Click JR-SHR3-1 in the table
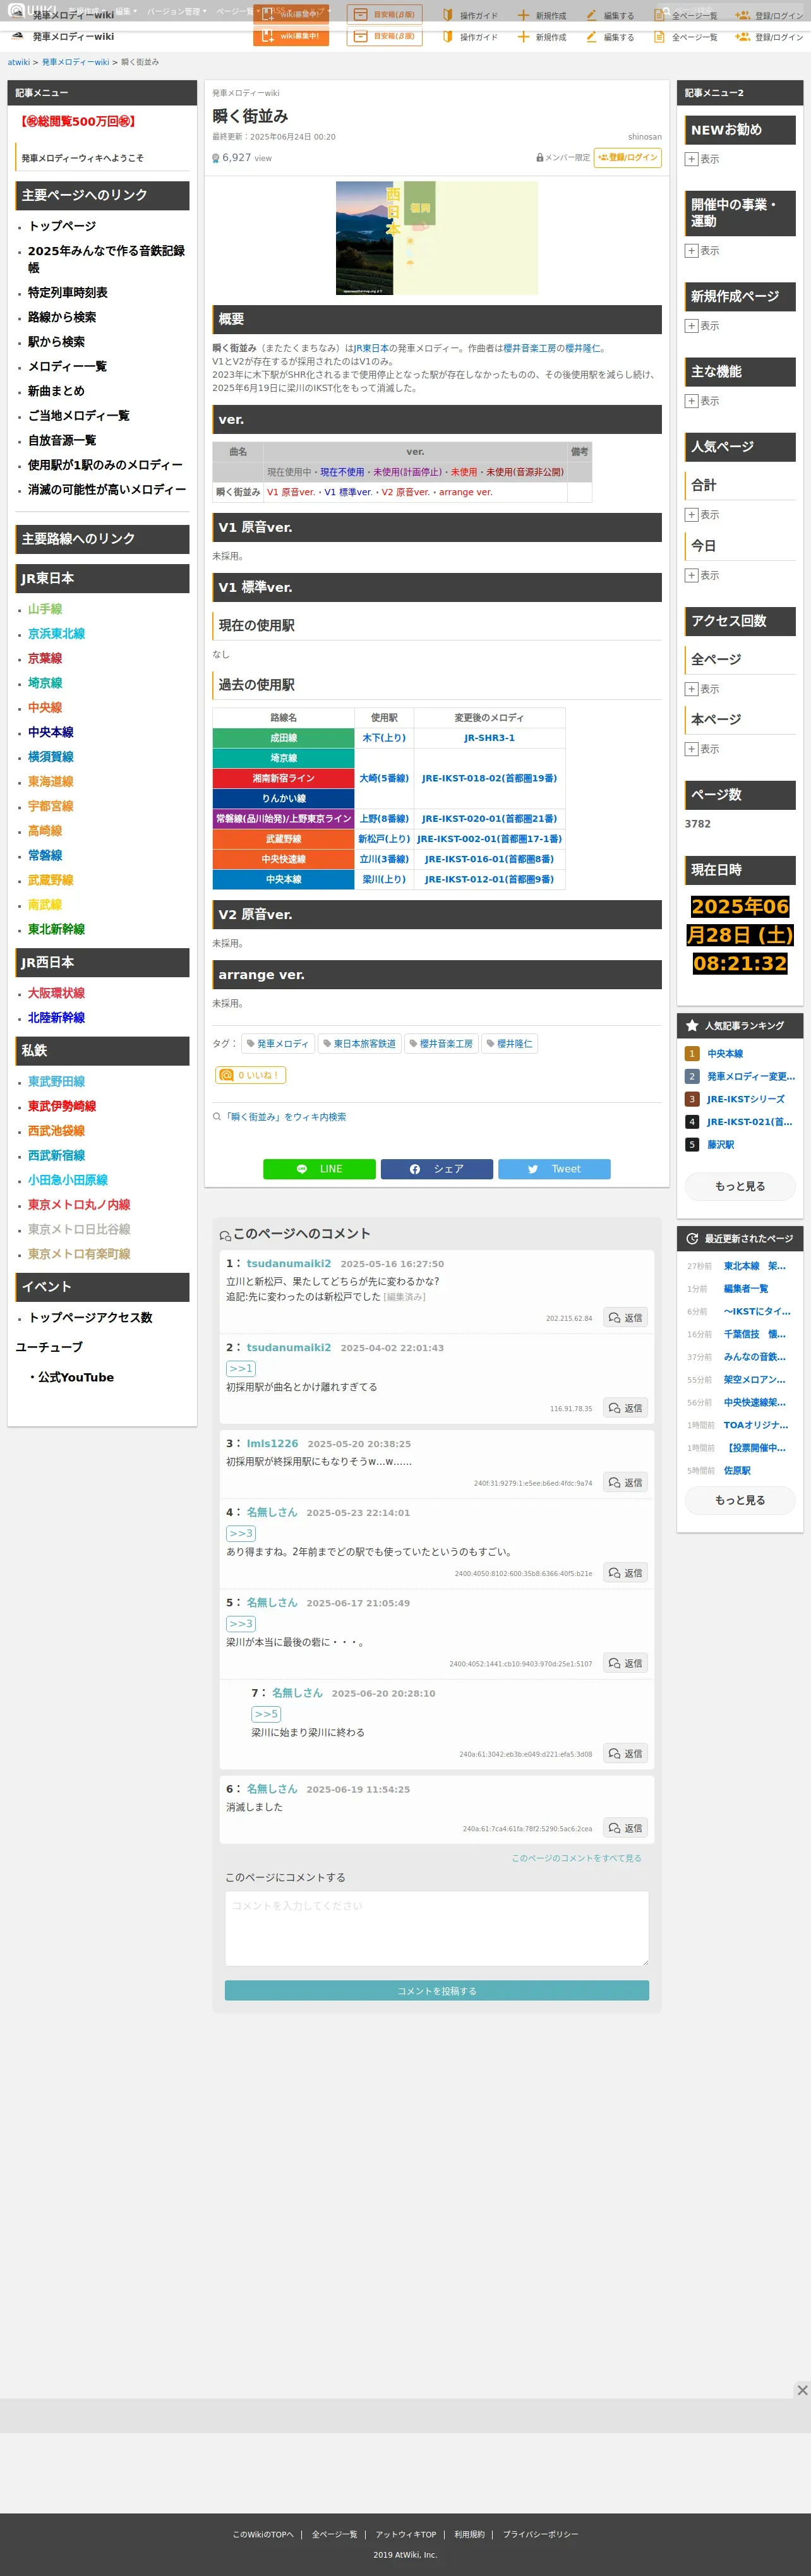 tap(489, 738)
